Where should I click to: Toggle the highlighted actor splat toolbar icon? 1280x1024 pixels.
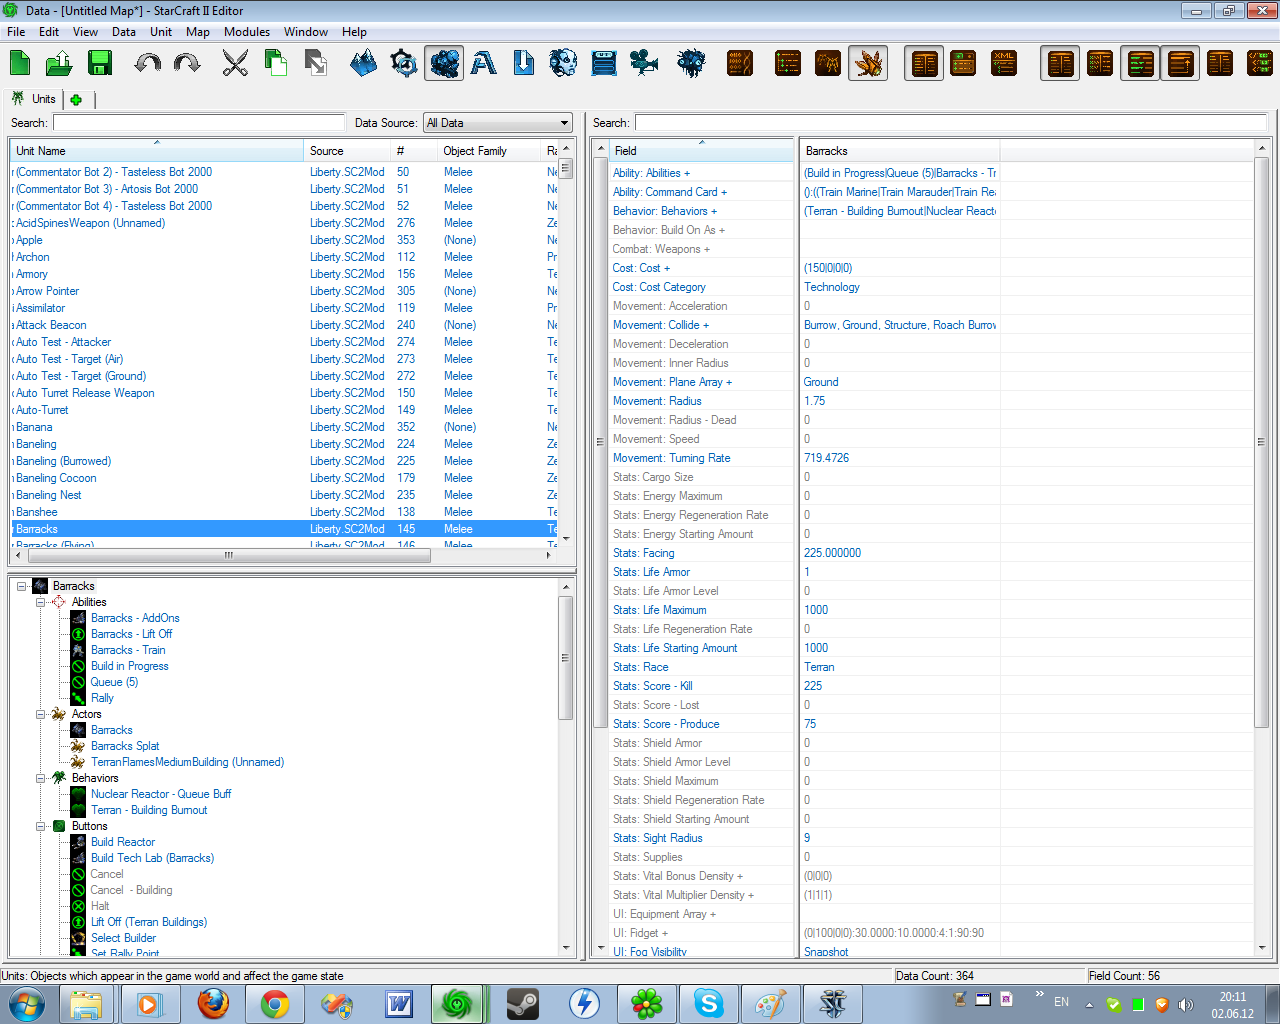(x=868, y=63)
